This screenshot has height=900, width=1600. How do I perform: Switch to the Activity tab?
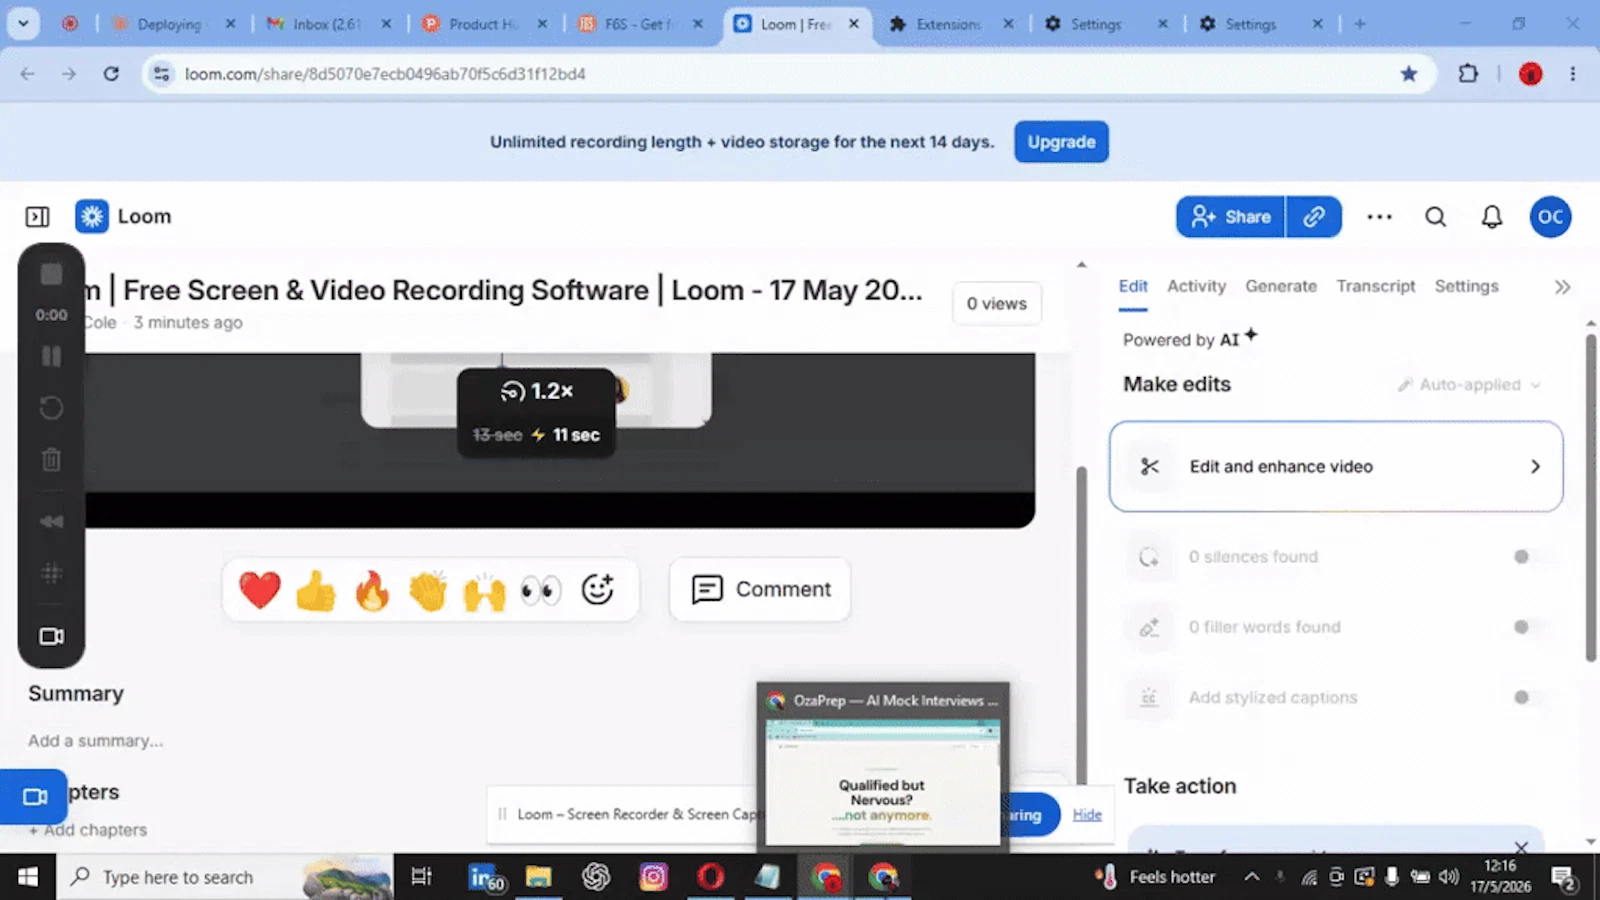[1196, 287]
